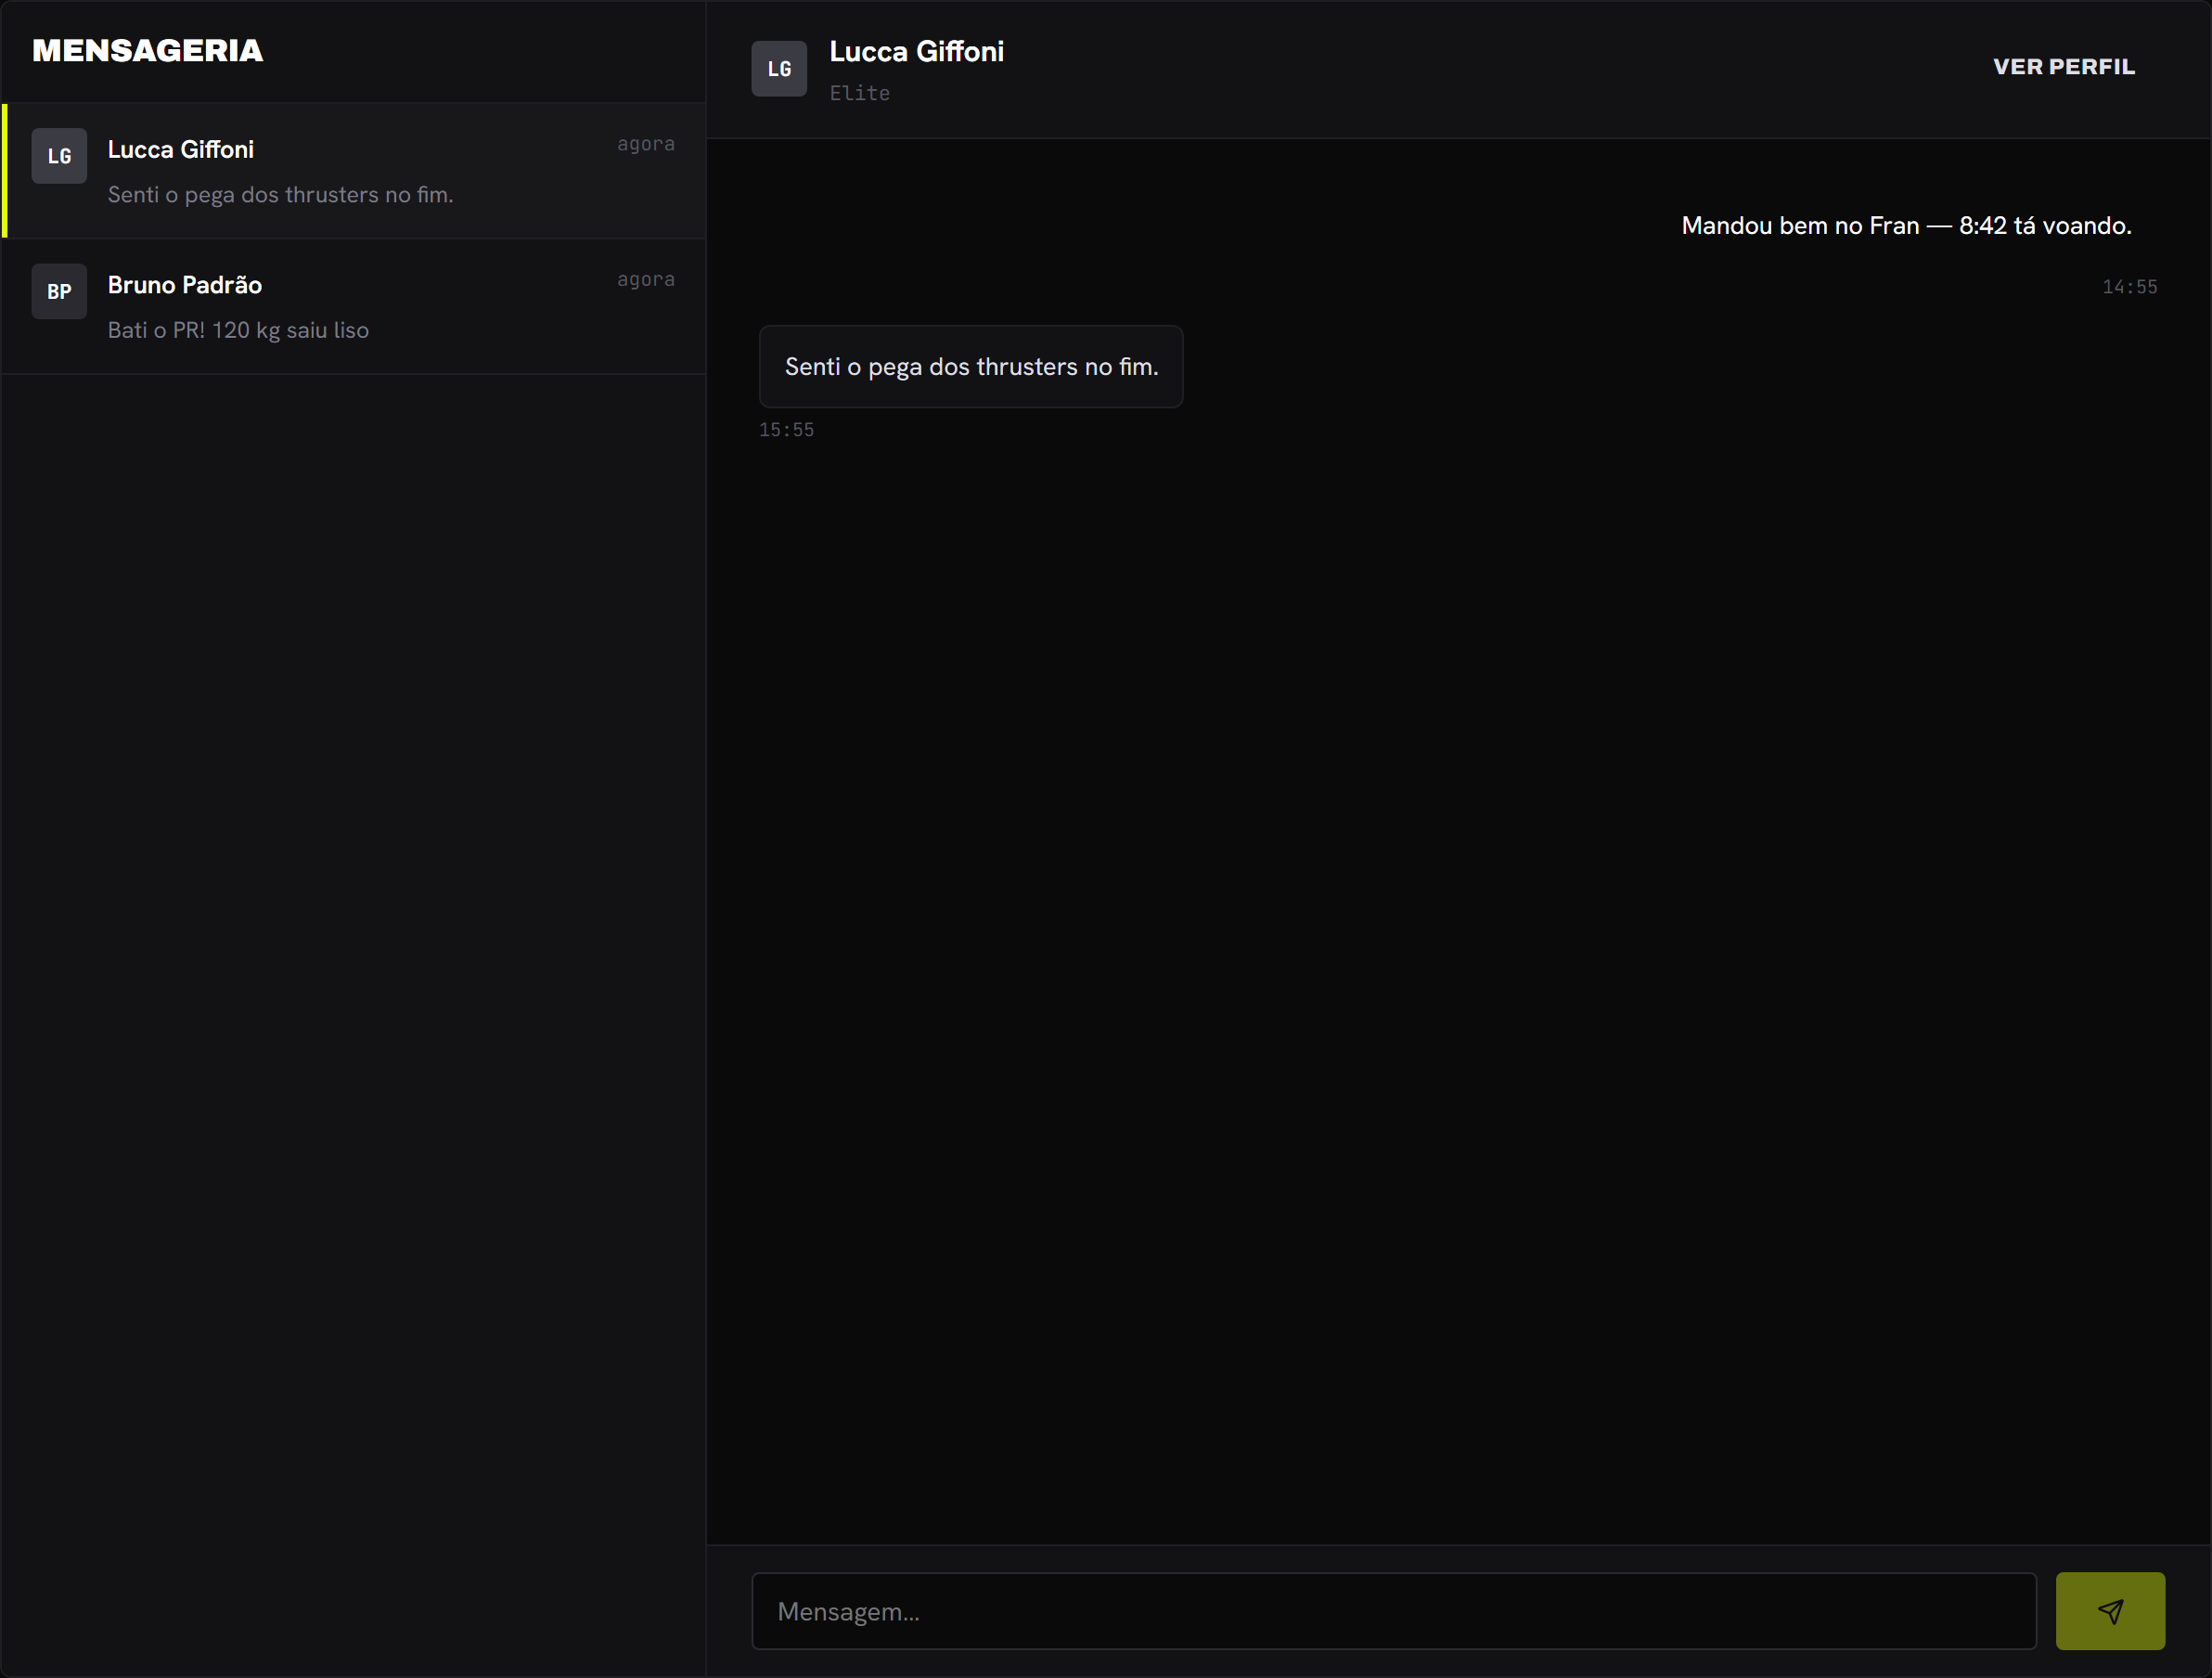Viewport: 2212px width, 1678px height.
Task: Click the Lucca Giffoni name in the header
Action: tap(917, 52)
